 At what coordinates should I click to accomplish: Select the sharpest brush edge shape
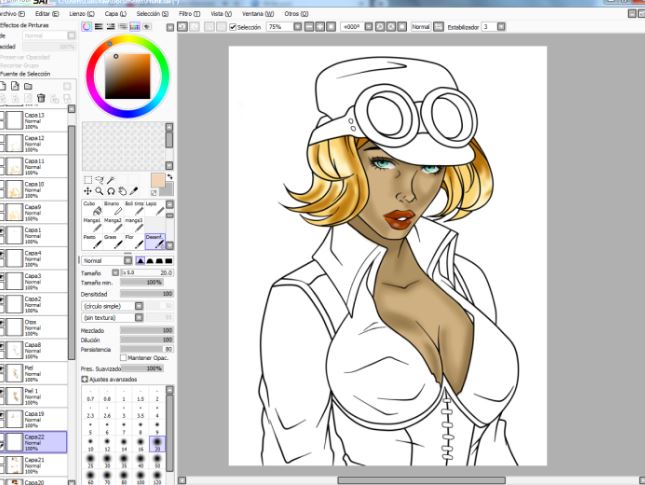click(140, 261)
